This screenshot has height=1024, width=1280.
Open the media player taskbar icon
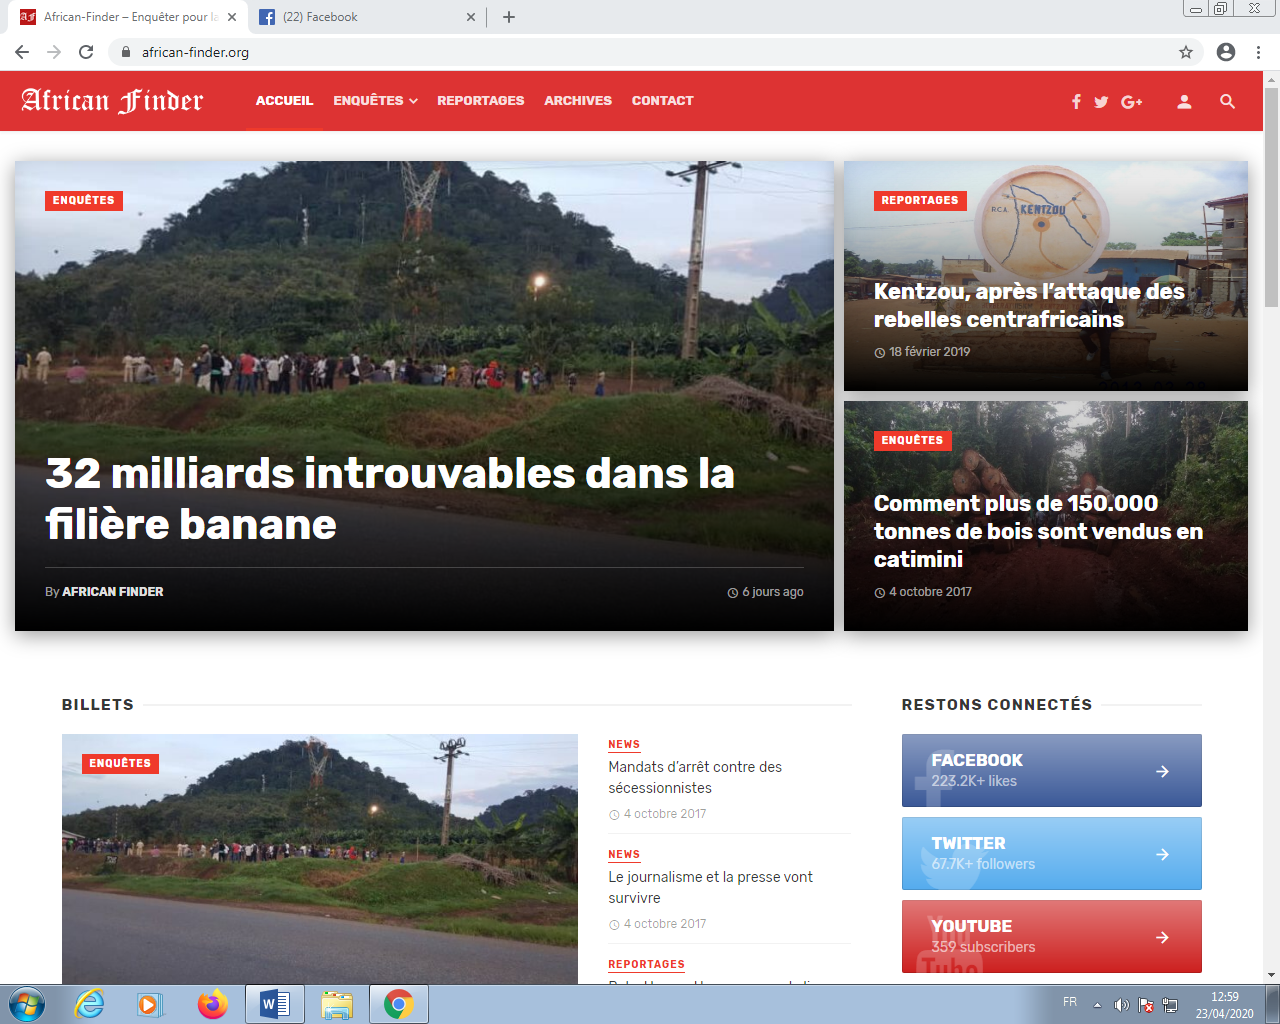coord(150,1004)
